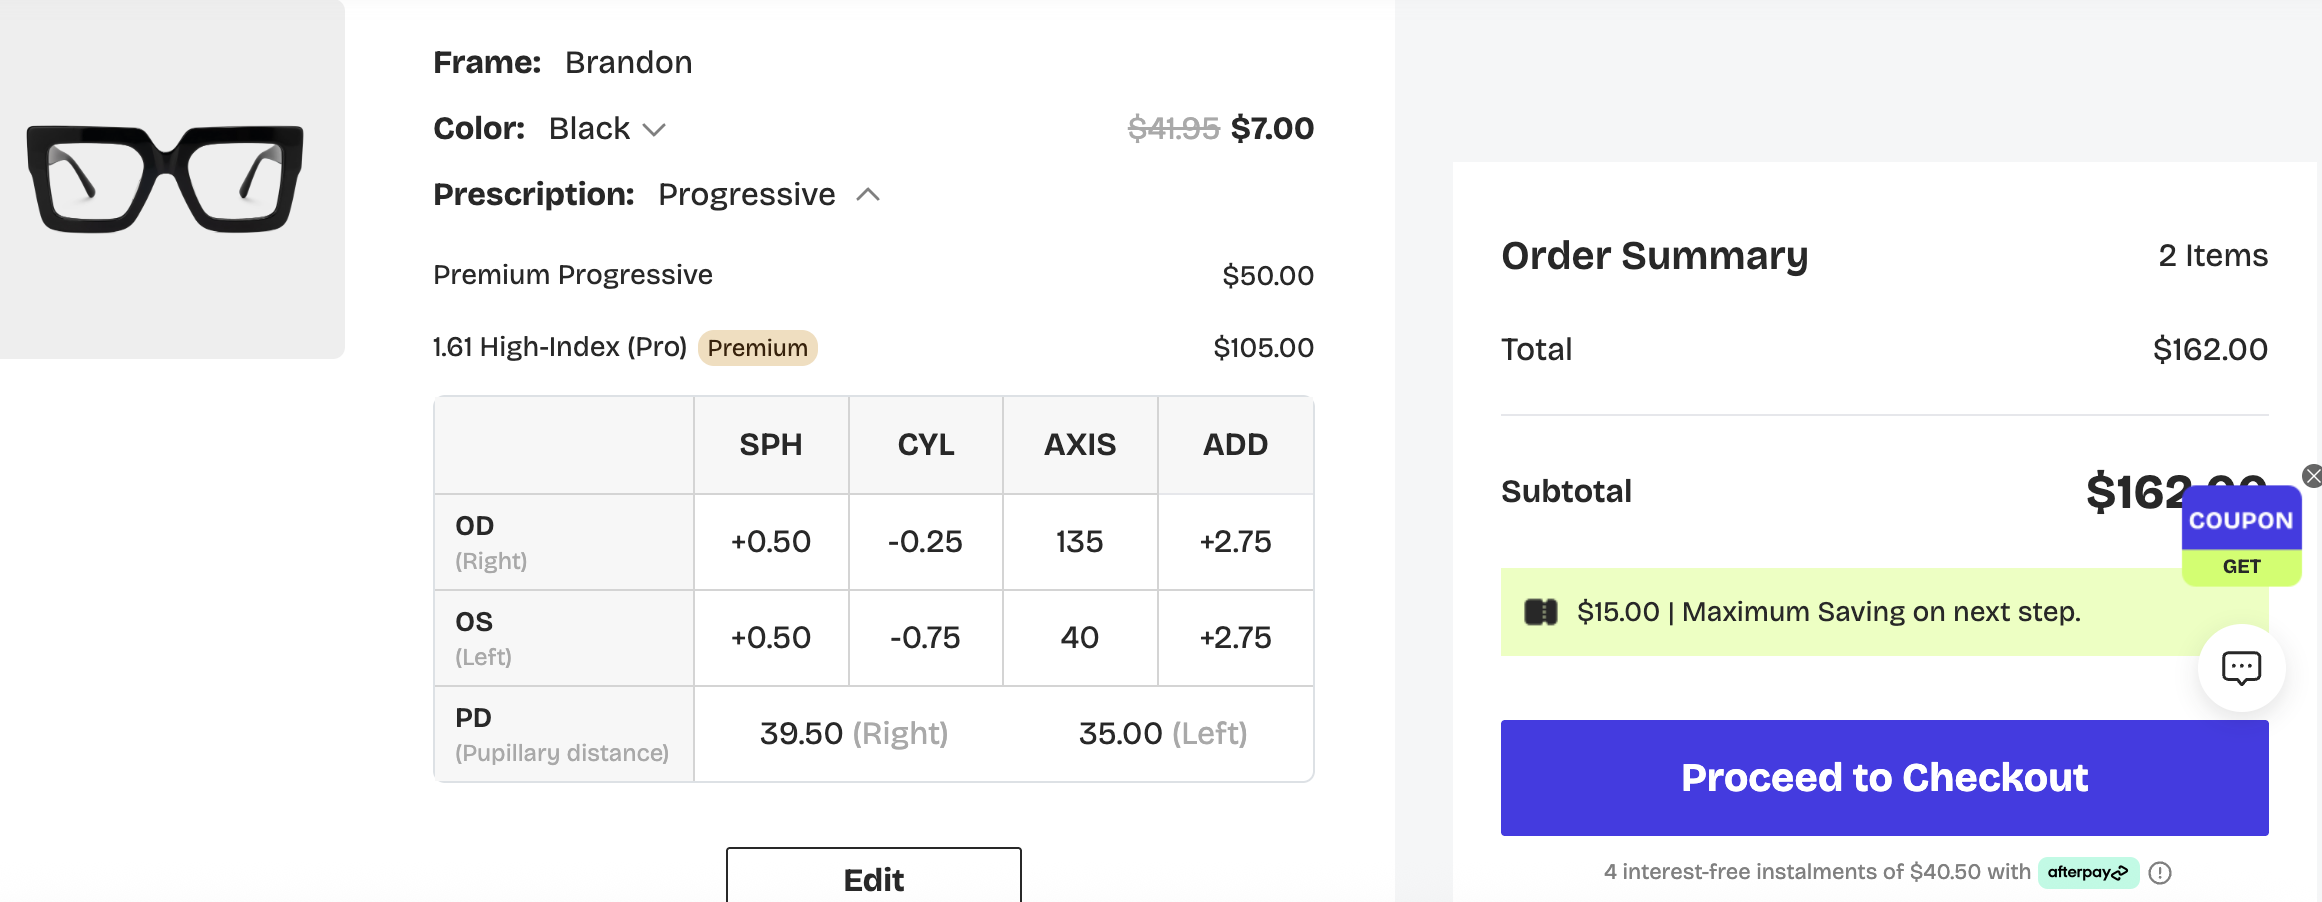
Task: Click the Afterpay logo badge
Action: pyautogui.click(x=2088, y=872)
